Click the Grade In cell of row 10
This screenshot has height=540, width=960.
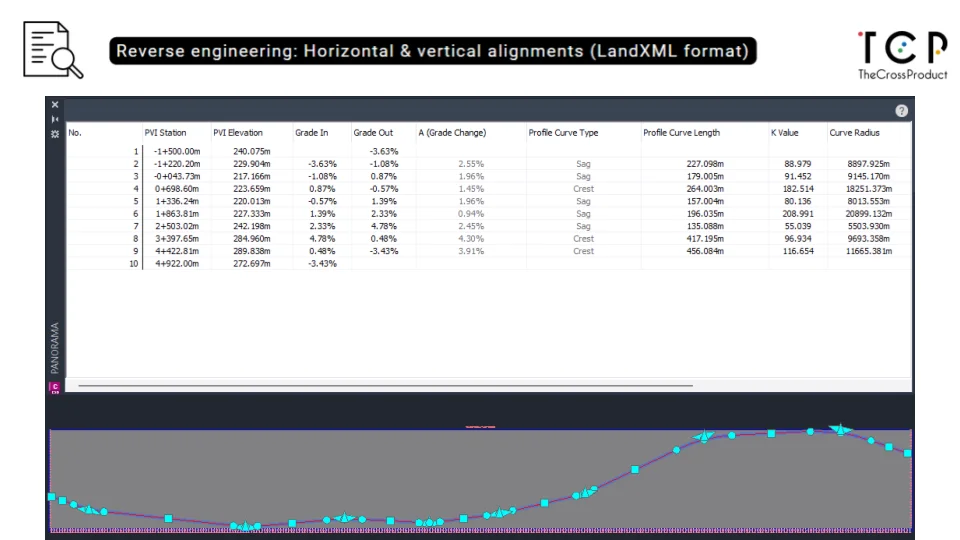tap(321, 264)
